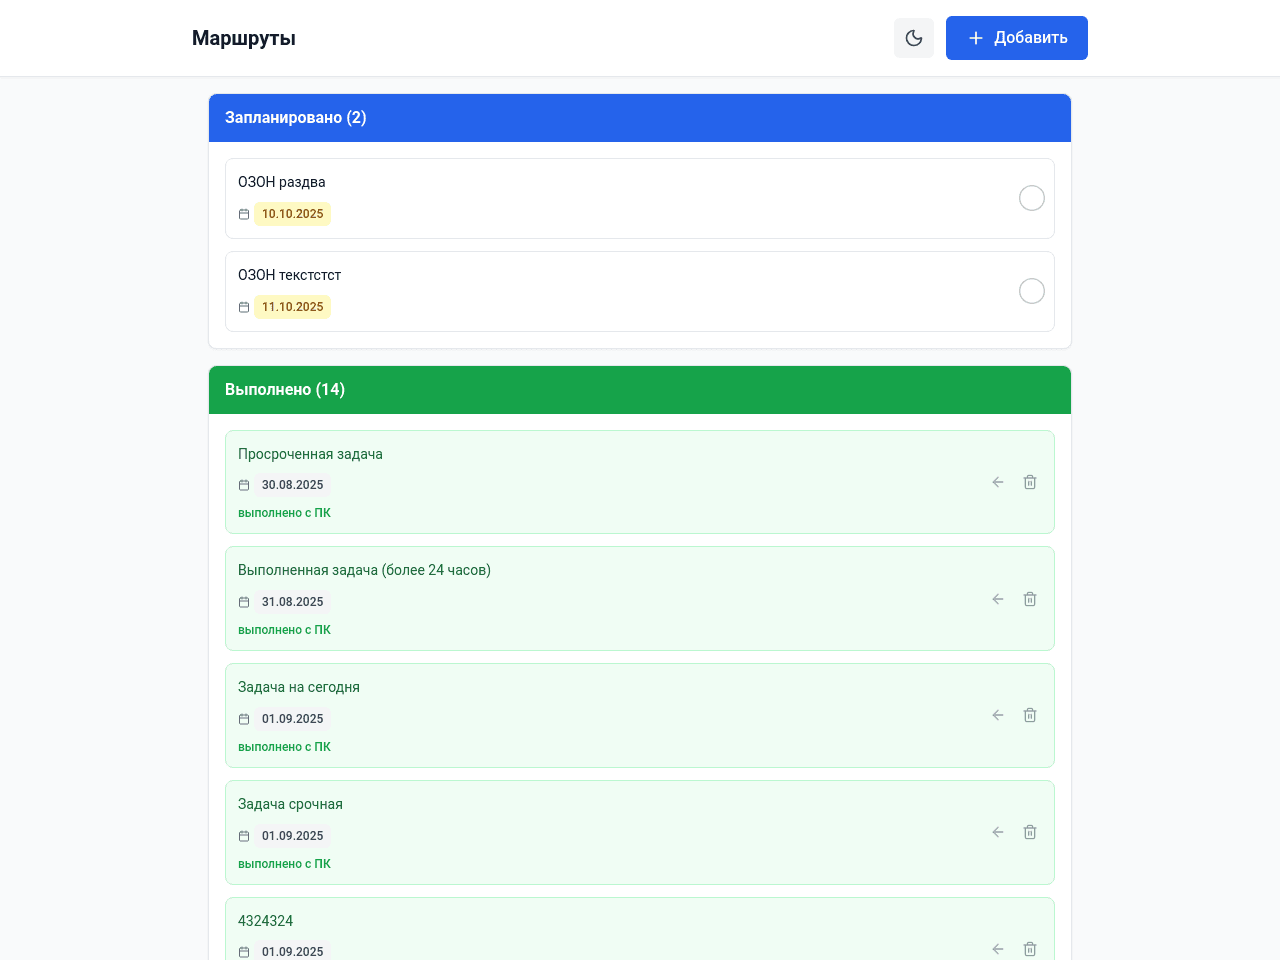Image resolution: width=1280 pixels, height=960 pixels.
Task: Delete Просроченная задача with its trash icon
Action: coord(1030,482)
